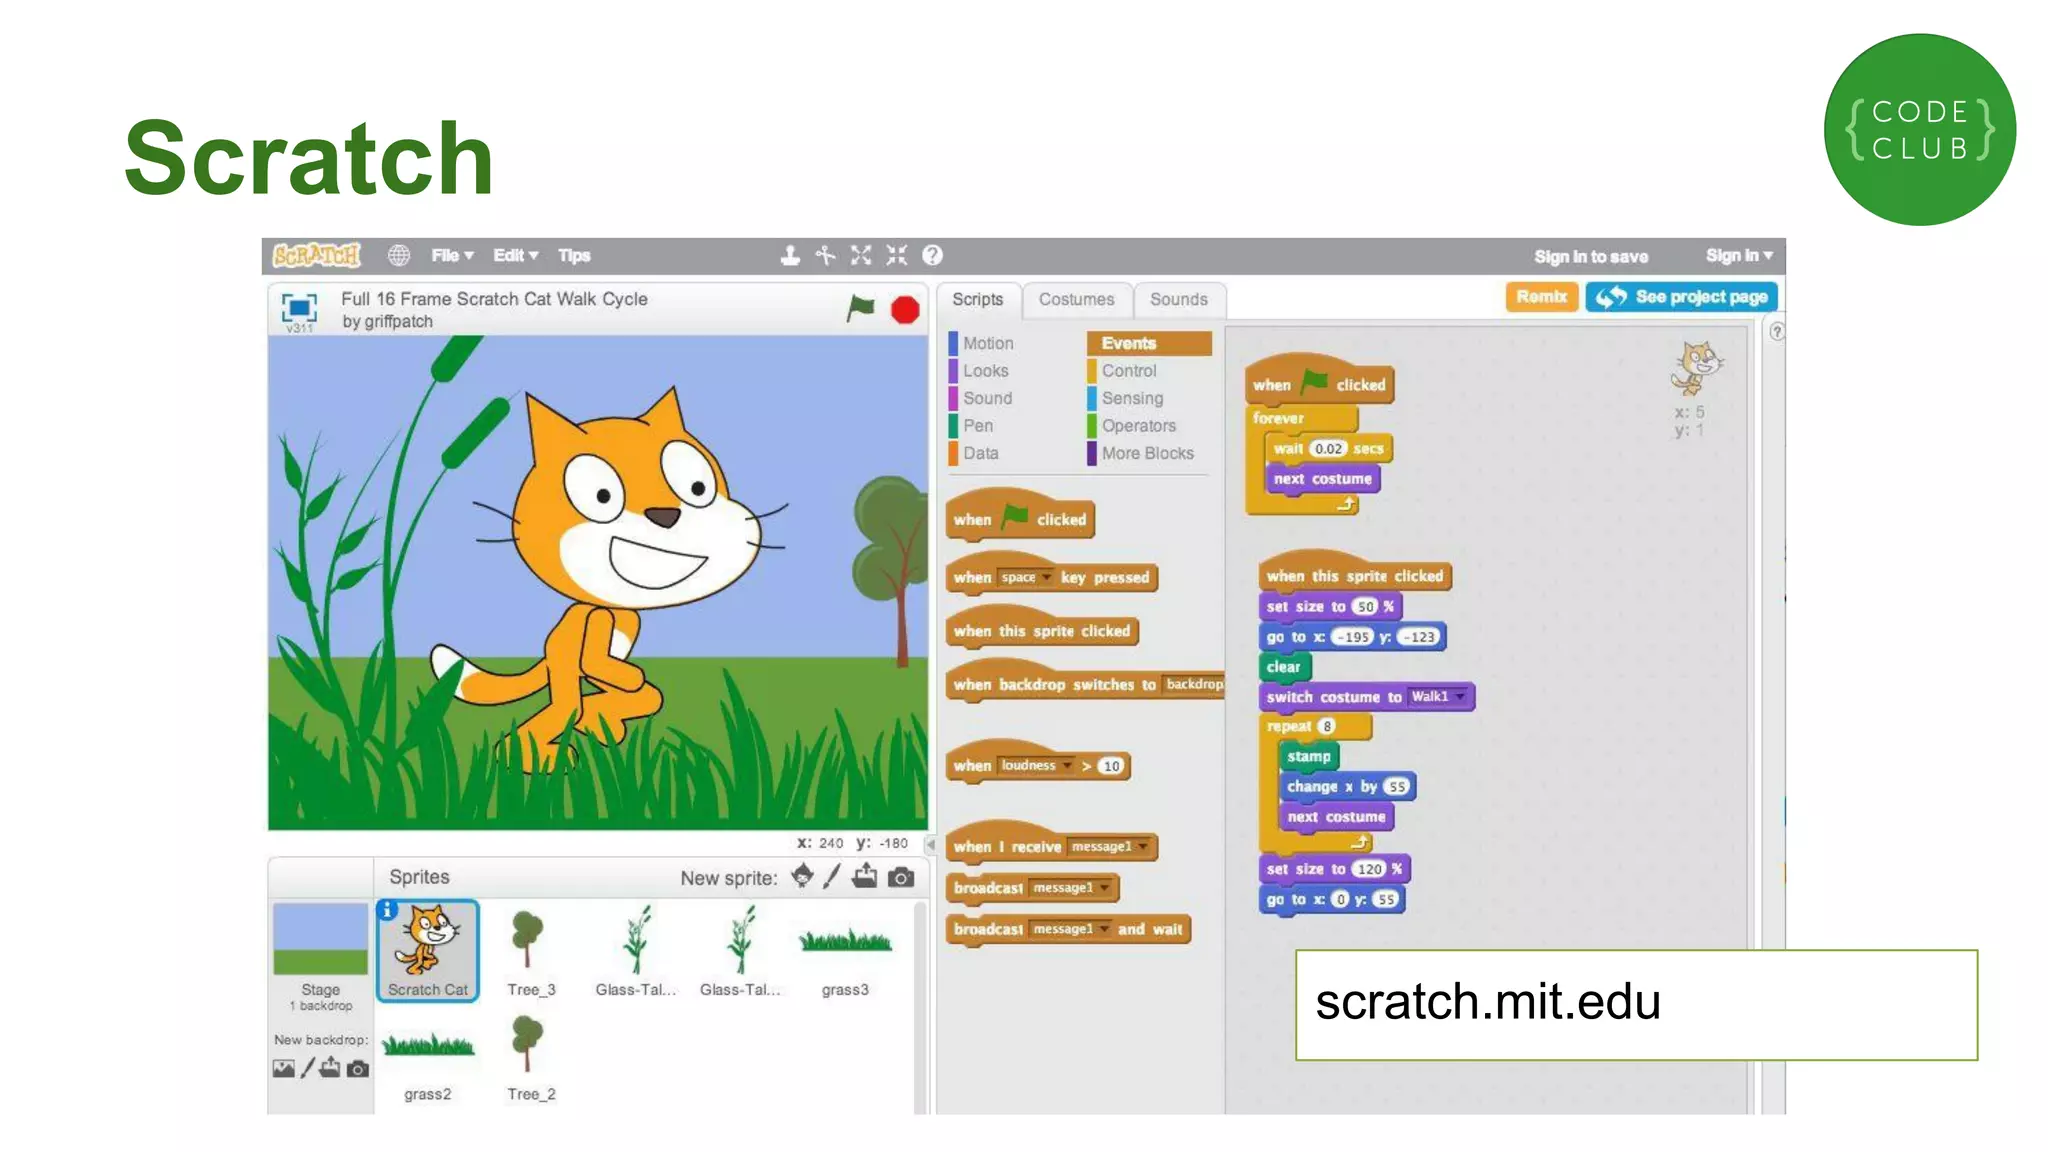This screenshot has height=1152, width=2048.
Task: Open the File menu
Action: click(452, 256)
